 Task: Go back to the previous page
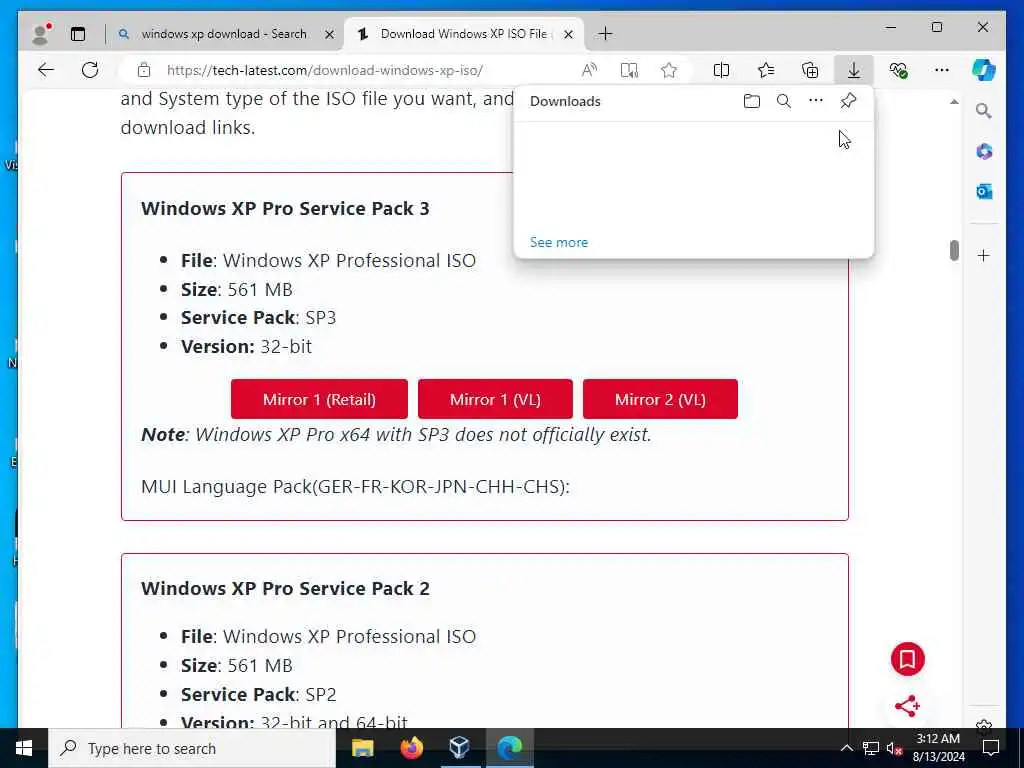coord(45,70)
